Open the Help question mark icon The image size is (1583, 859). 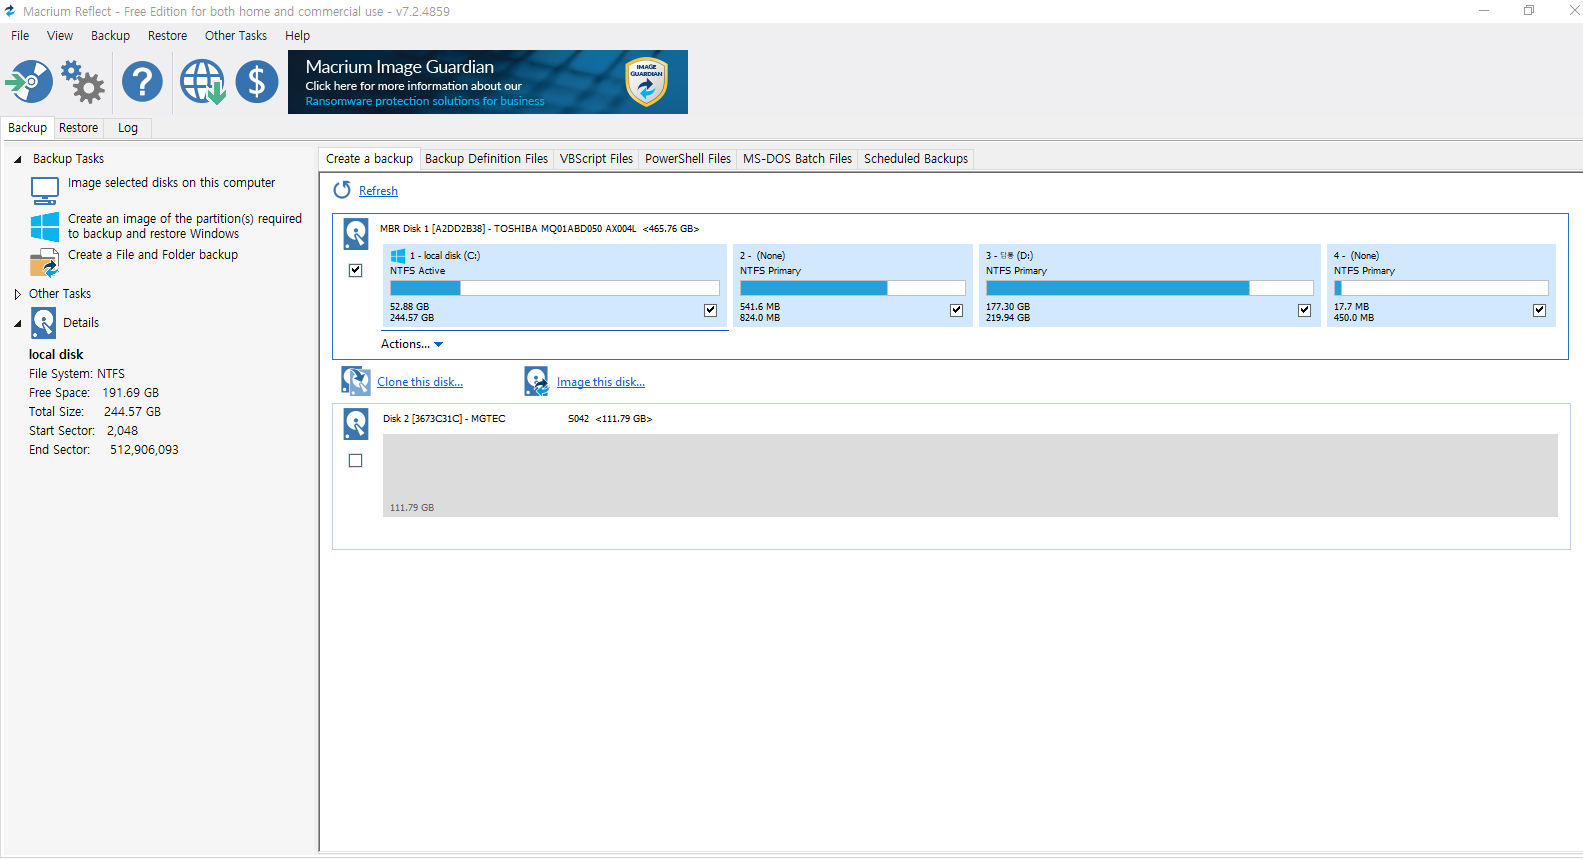tap(142, 82)
